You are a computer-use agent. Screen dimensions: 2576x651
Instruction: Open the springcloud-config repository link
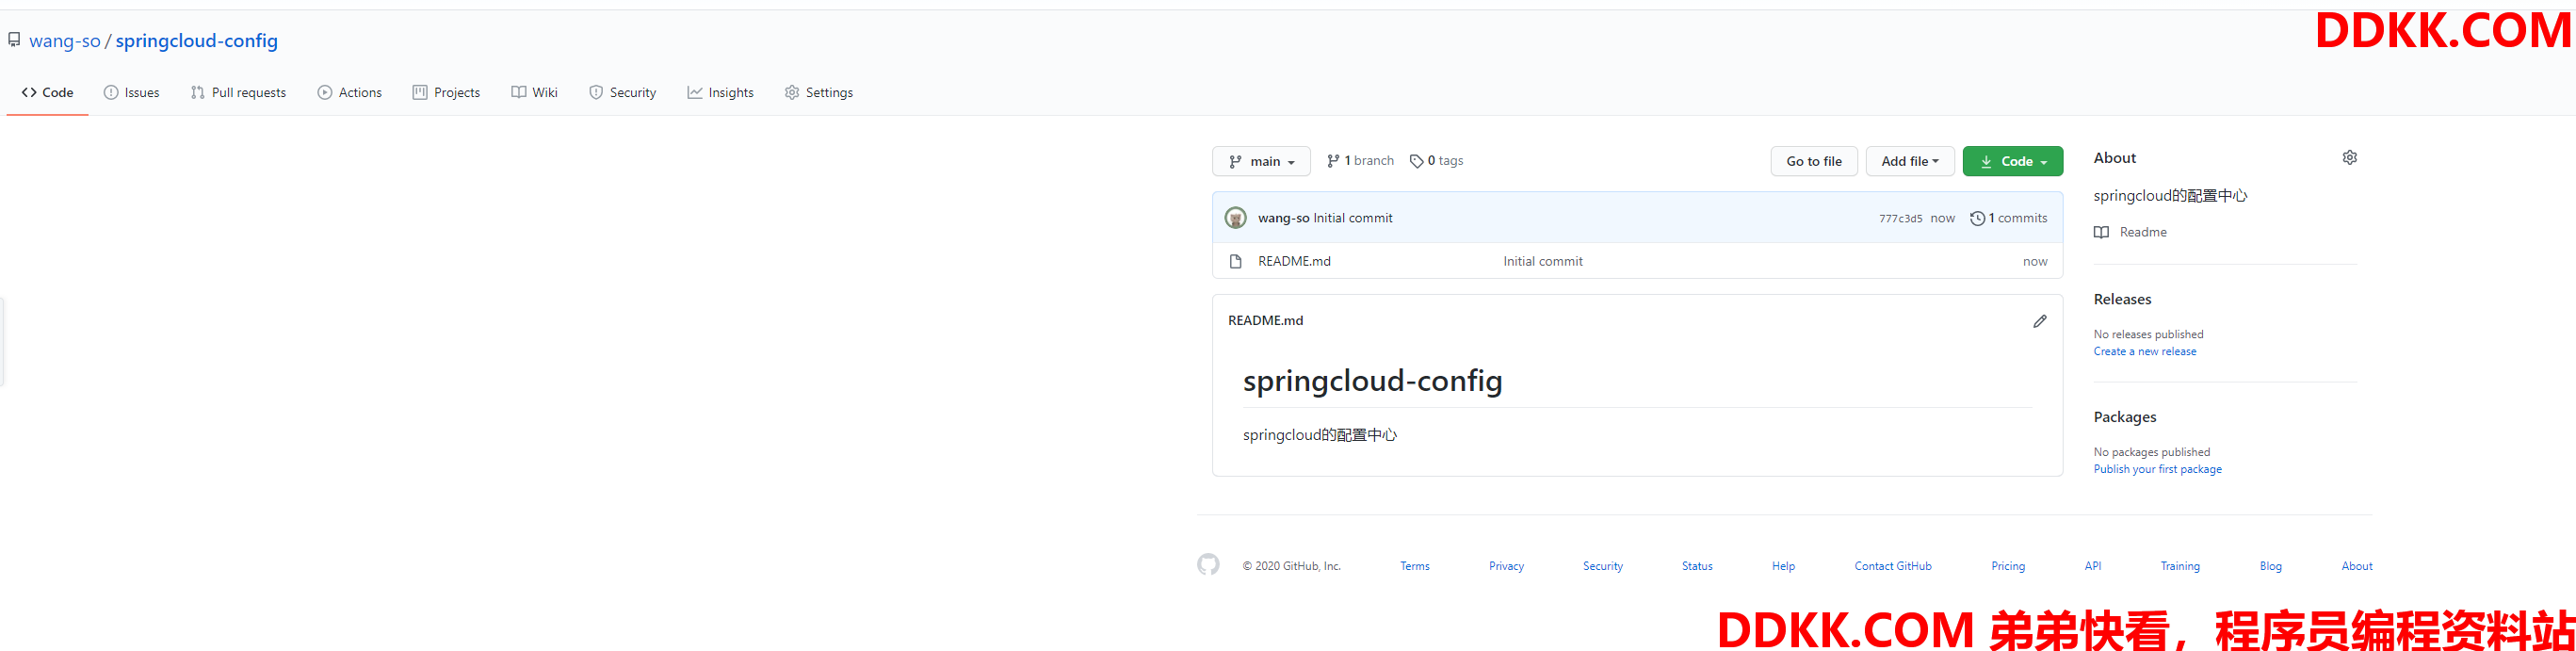tap(197, 41)
